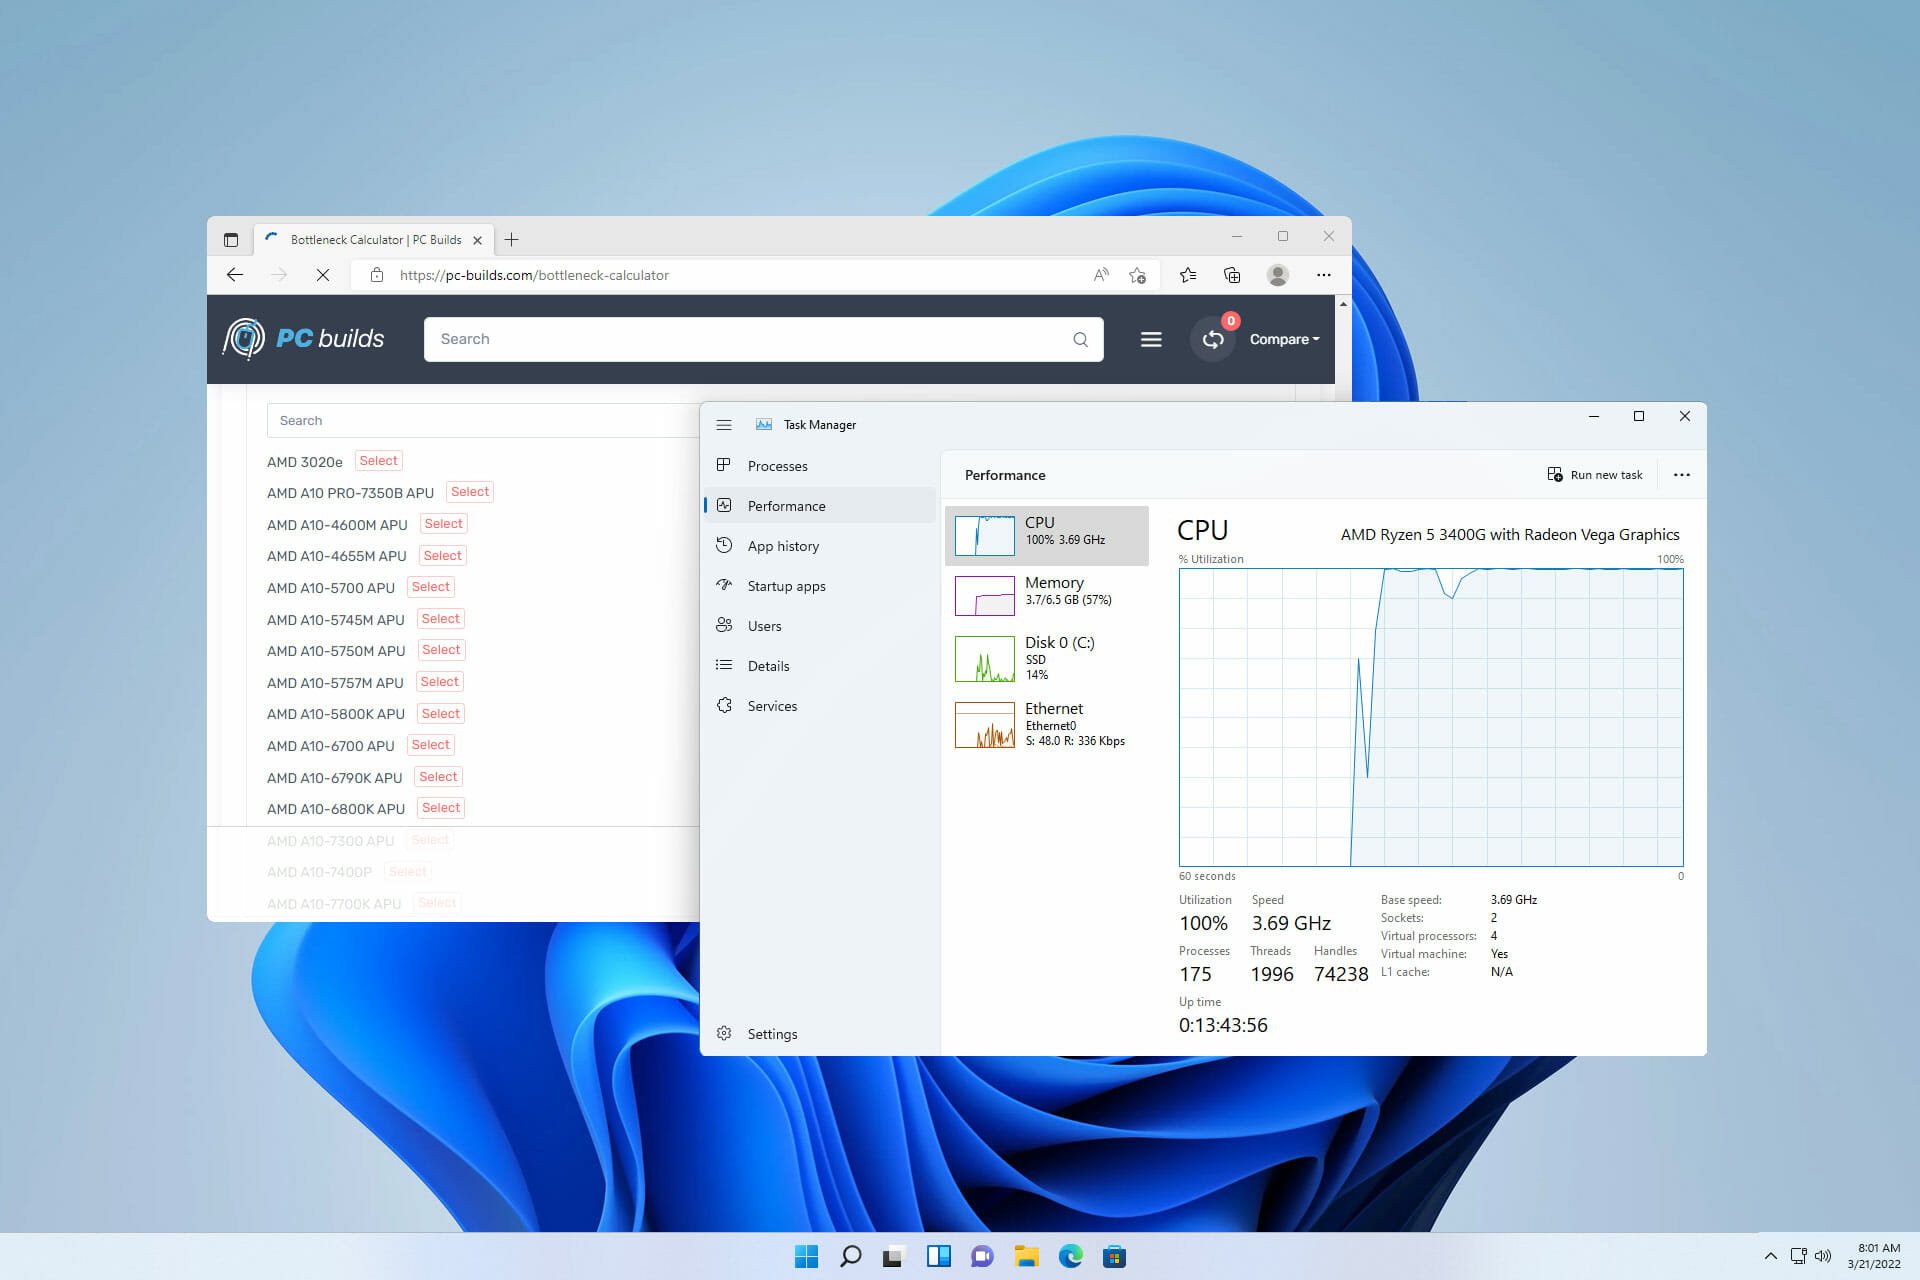Screen dimensions: 1920x1280
Task: Click the three-dot menu next to Run new task
Action: point(1681,474)
